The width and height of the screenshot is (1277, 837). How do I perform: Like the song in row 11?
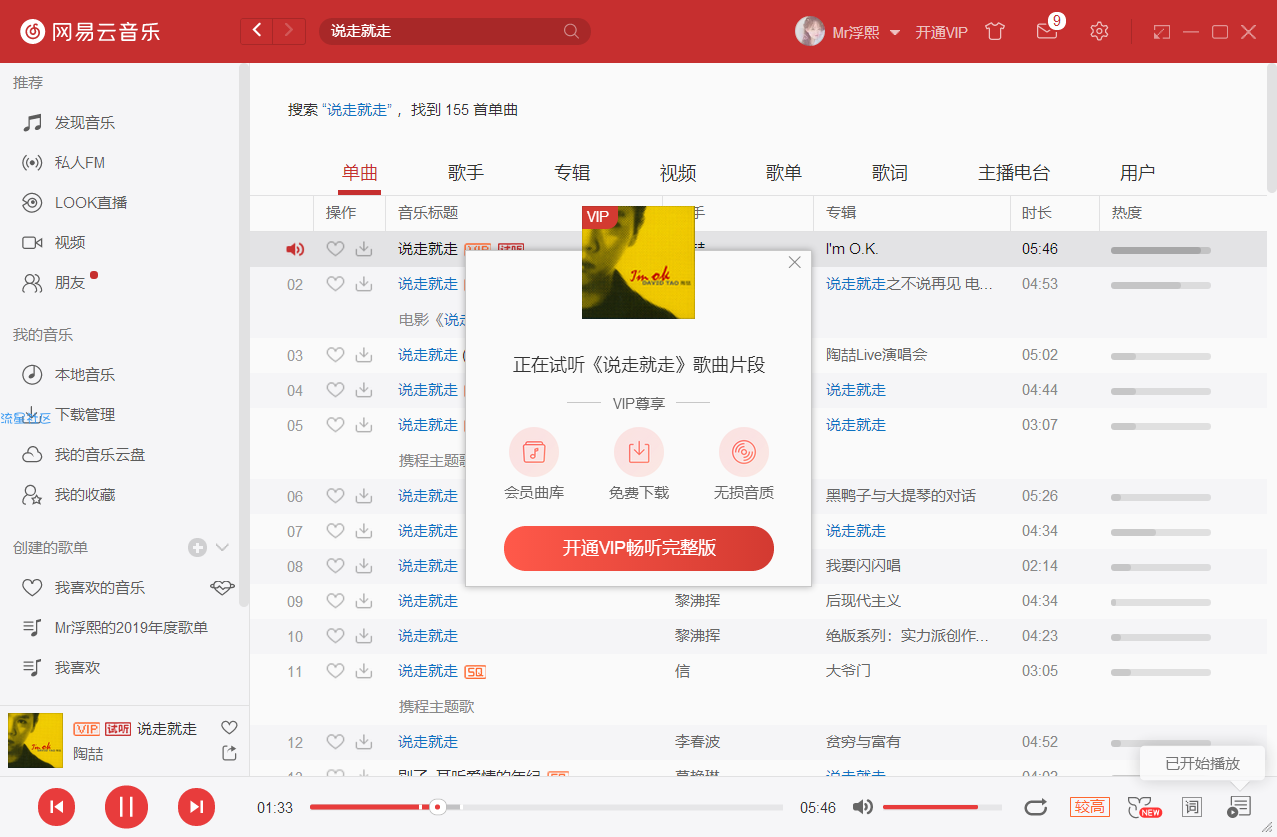tap(335, 671)
